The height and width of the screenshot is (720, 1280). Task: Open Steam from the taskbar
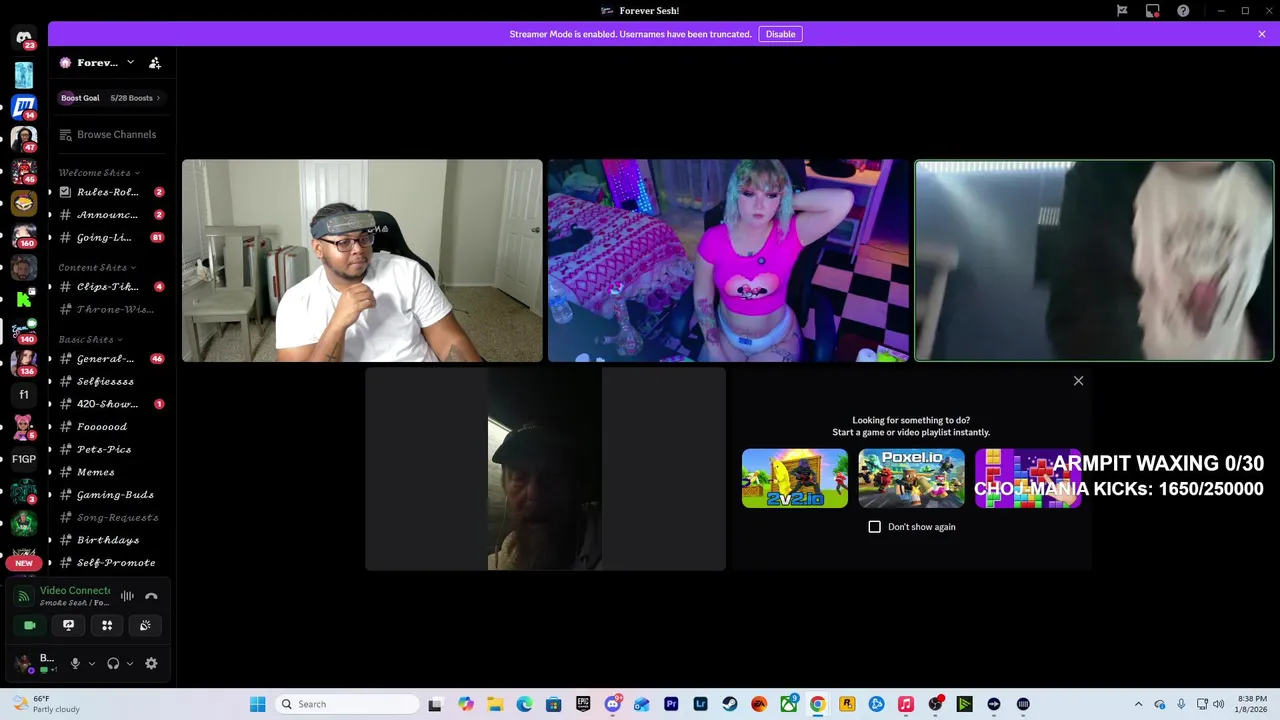point(730,704)
